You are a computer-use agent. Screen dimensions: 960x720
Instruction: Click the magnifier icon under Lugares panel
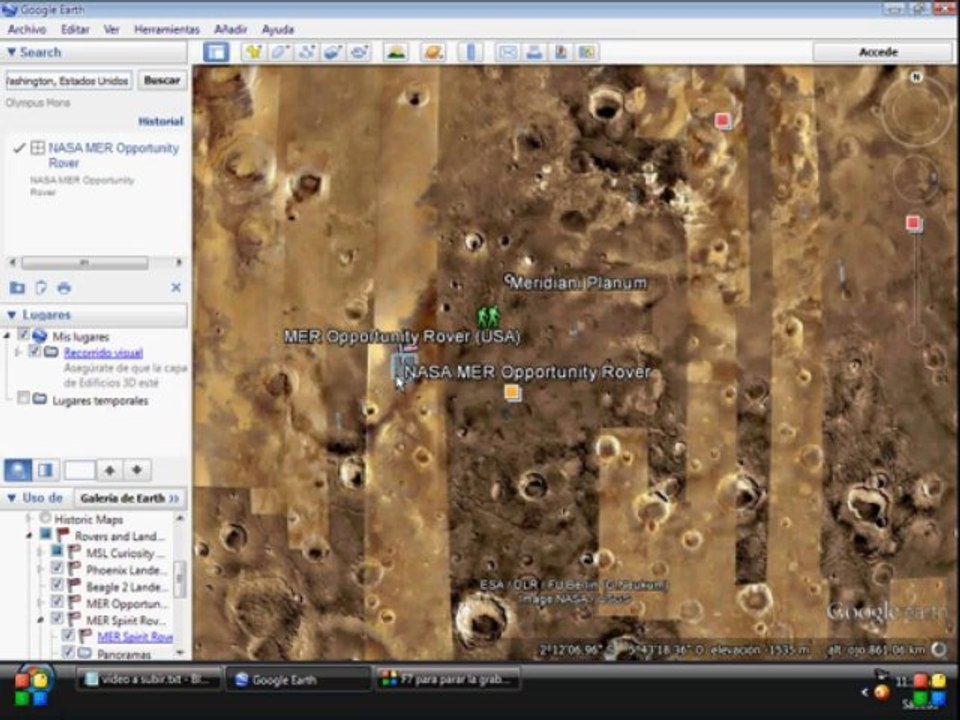(x=18, y=470)
